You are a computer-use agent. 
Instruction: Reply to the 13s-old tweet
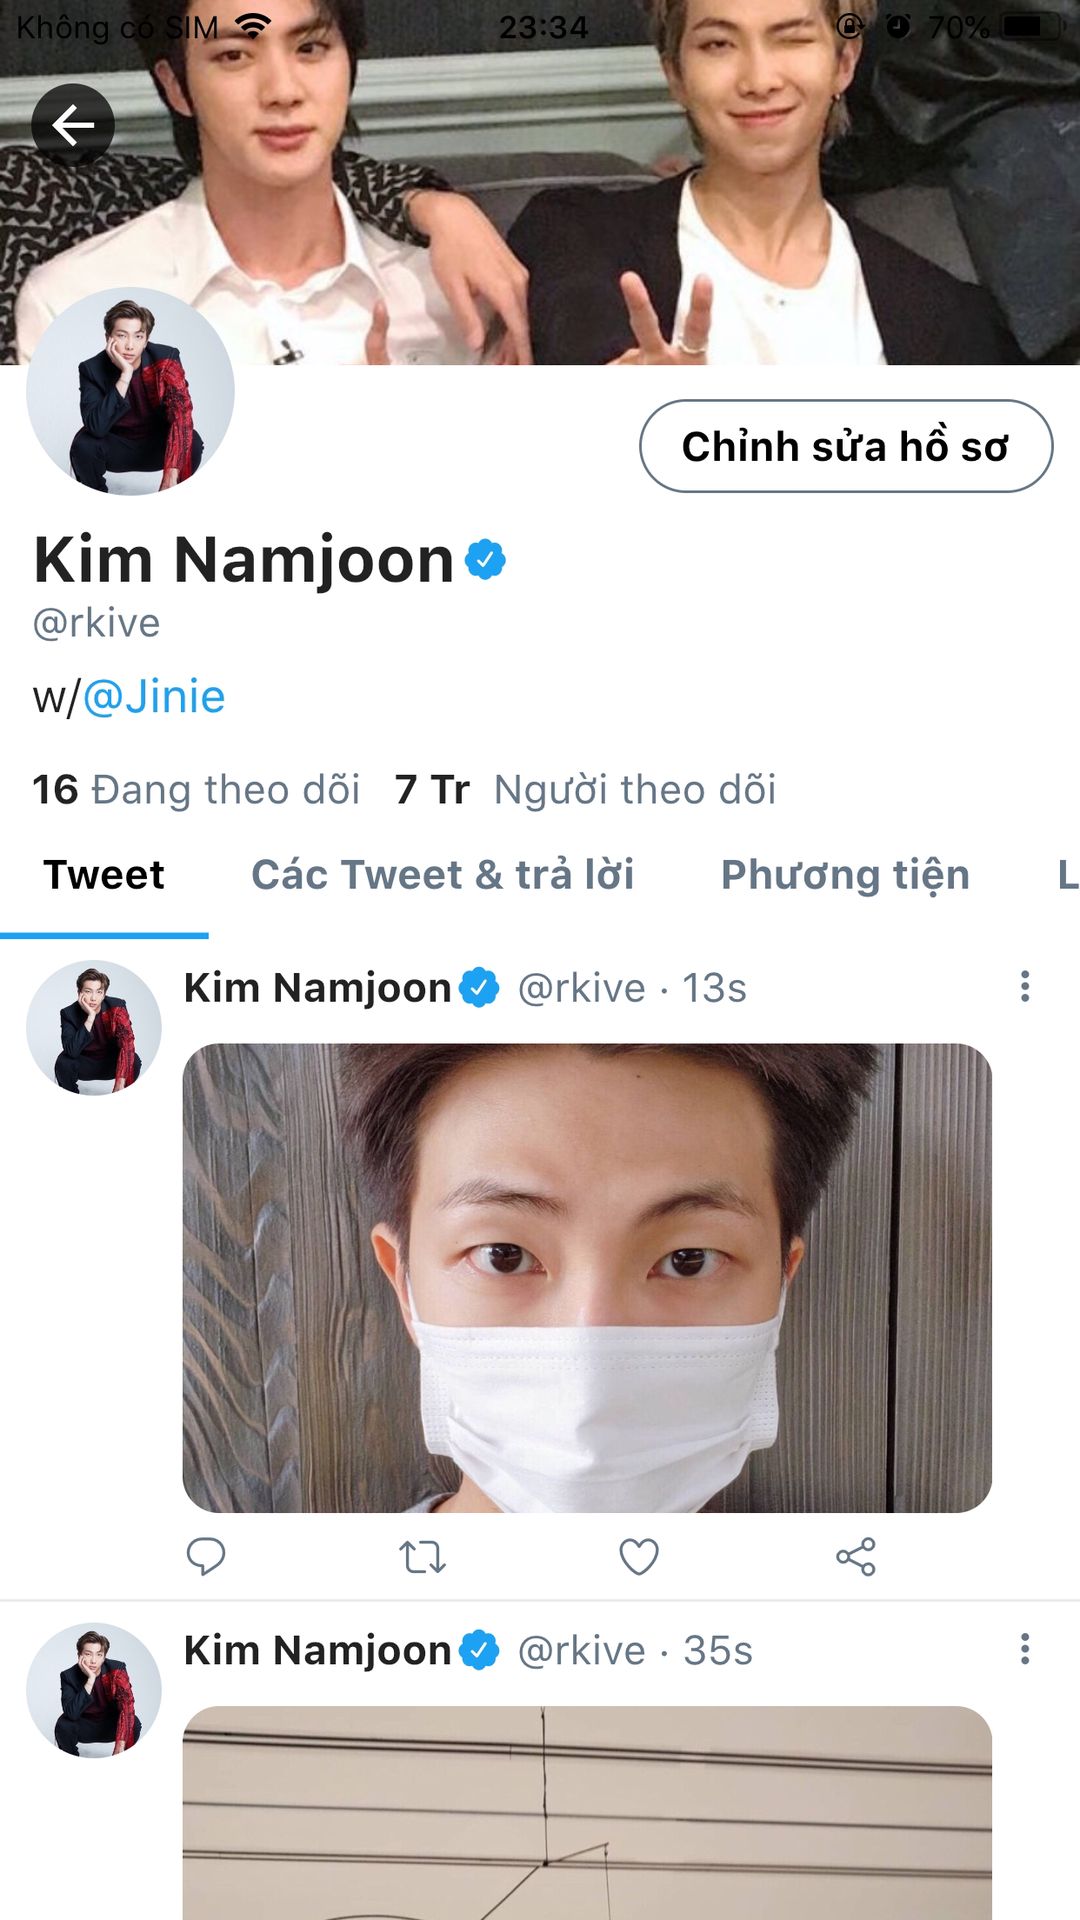click(x=206, y=1556)
